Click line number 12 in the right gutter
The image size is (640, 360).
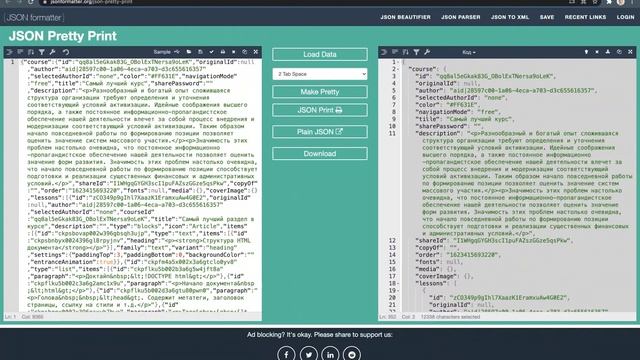[x=392, y=241]
